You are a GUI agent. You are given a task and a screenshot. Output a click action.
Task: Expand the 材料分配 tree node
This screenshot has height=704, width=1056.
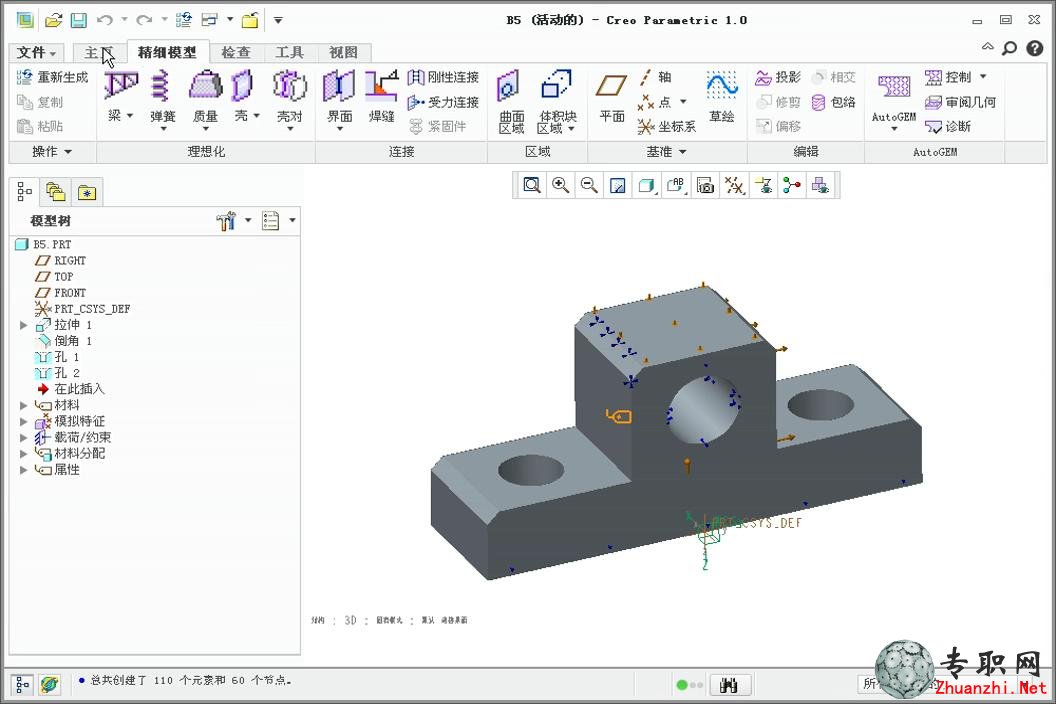[24, 454]
